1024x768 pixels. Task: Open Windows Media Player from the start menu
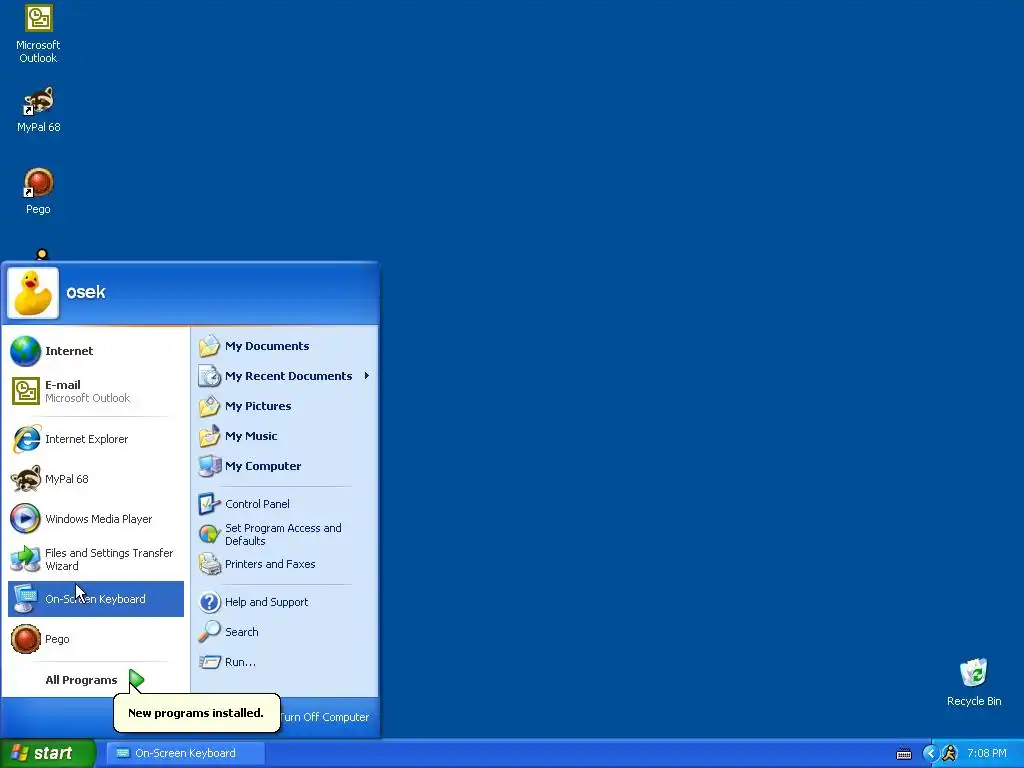point(96,519)
